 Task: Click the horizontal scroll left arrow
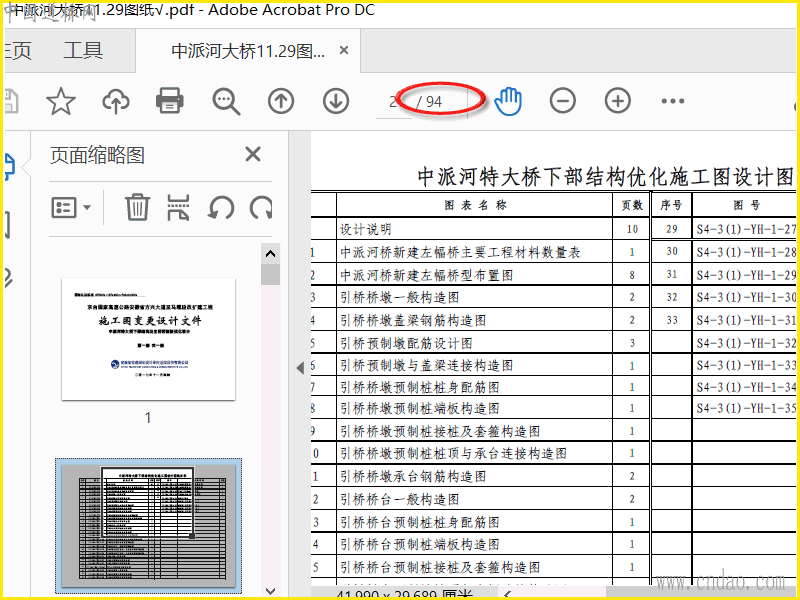[x=507, y=594]
